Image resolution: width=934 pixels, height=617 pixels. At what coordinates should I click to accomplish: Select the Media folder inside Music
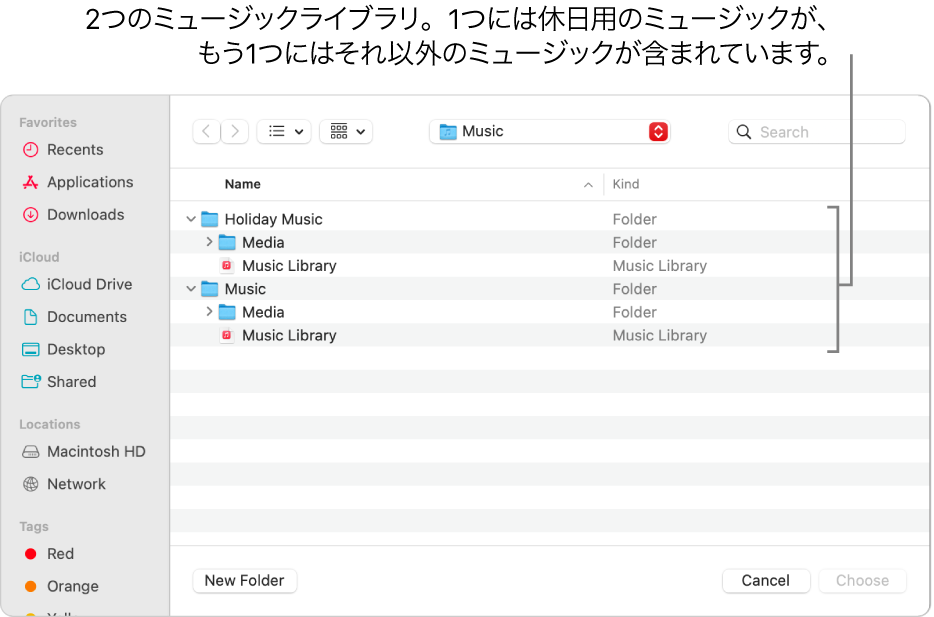coord(549,312)
